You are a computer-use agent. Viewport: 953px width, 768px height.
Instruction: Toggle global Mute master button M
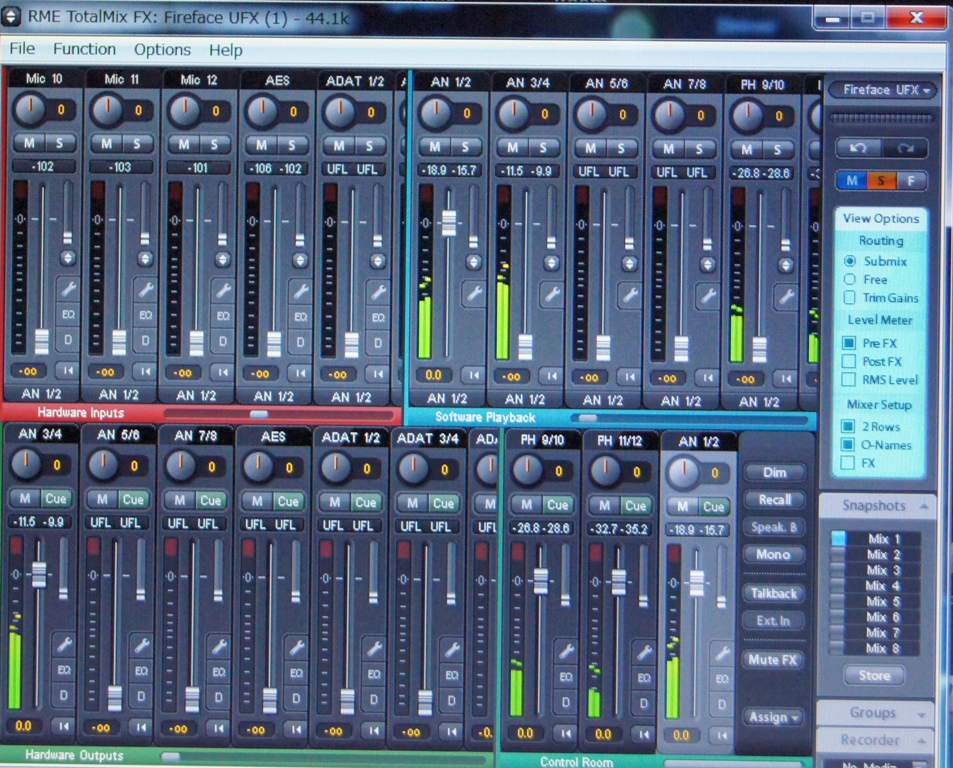click(852, 180)
